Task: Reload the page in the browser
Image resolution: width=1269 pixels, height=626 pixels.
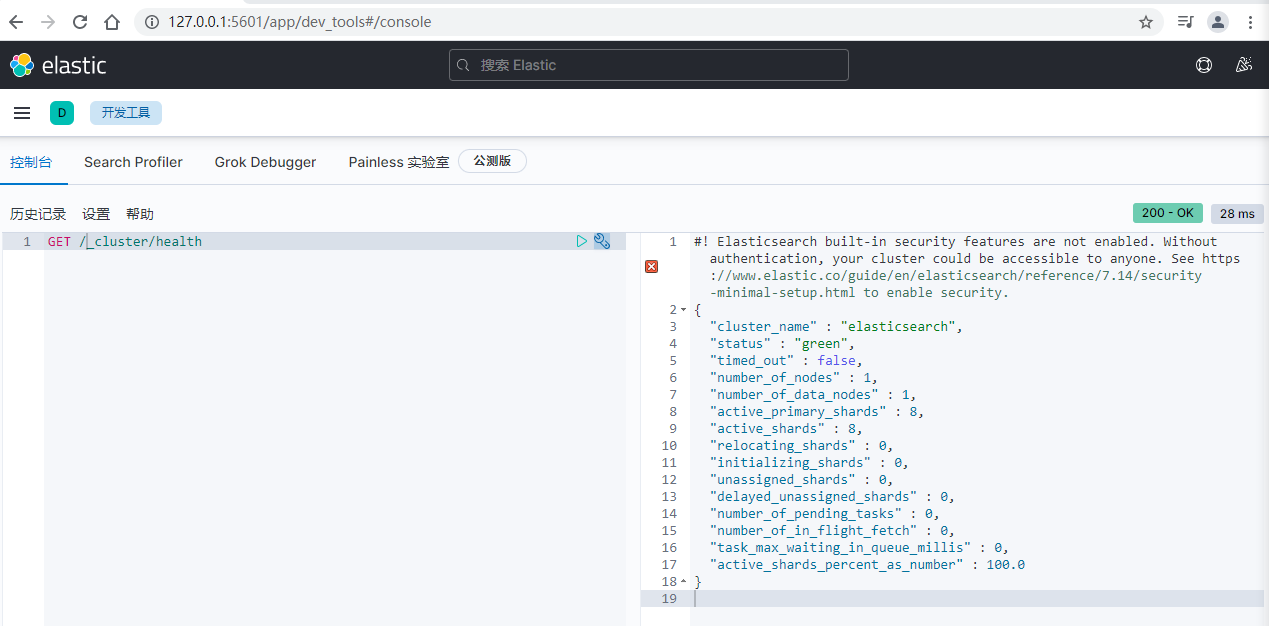Action: coord(80,21)
